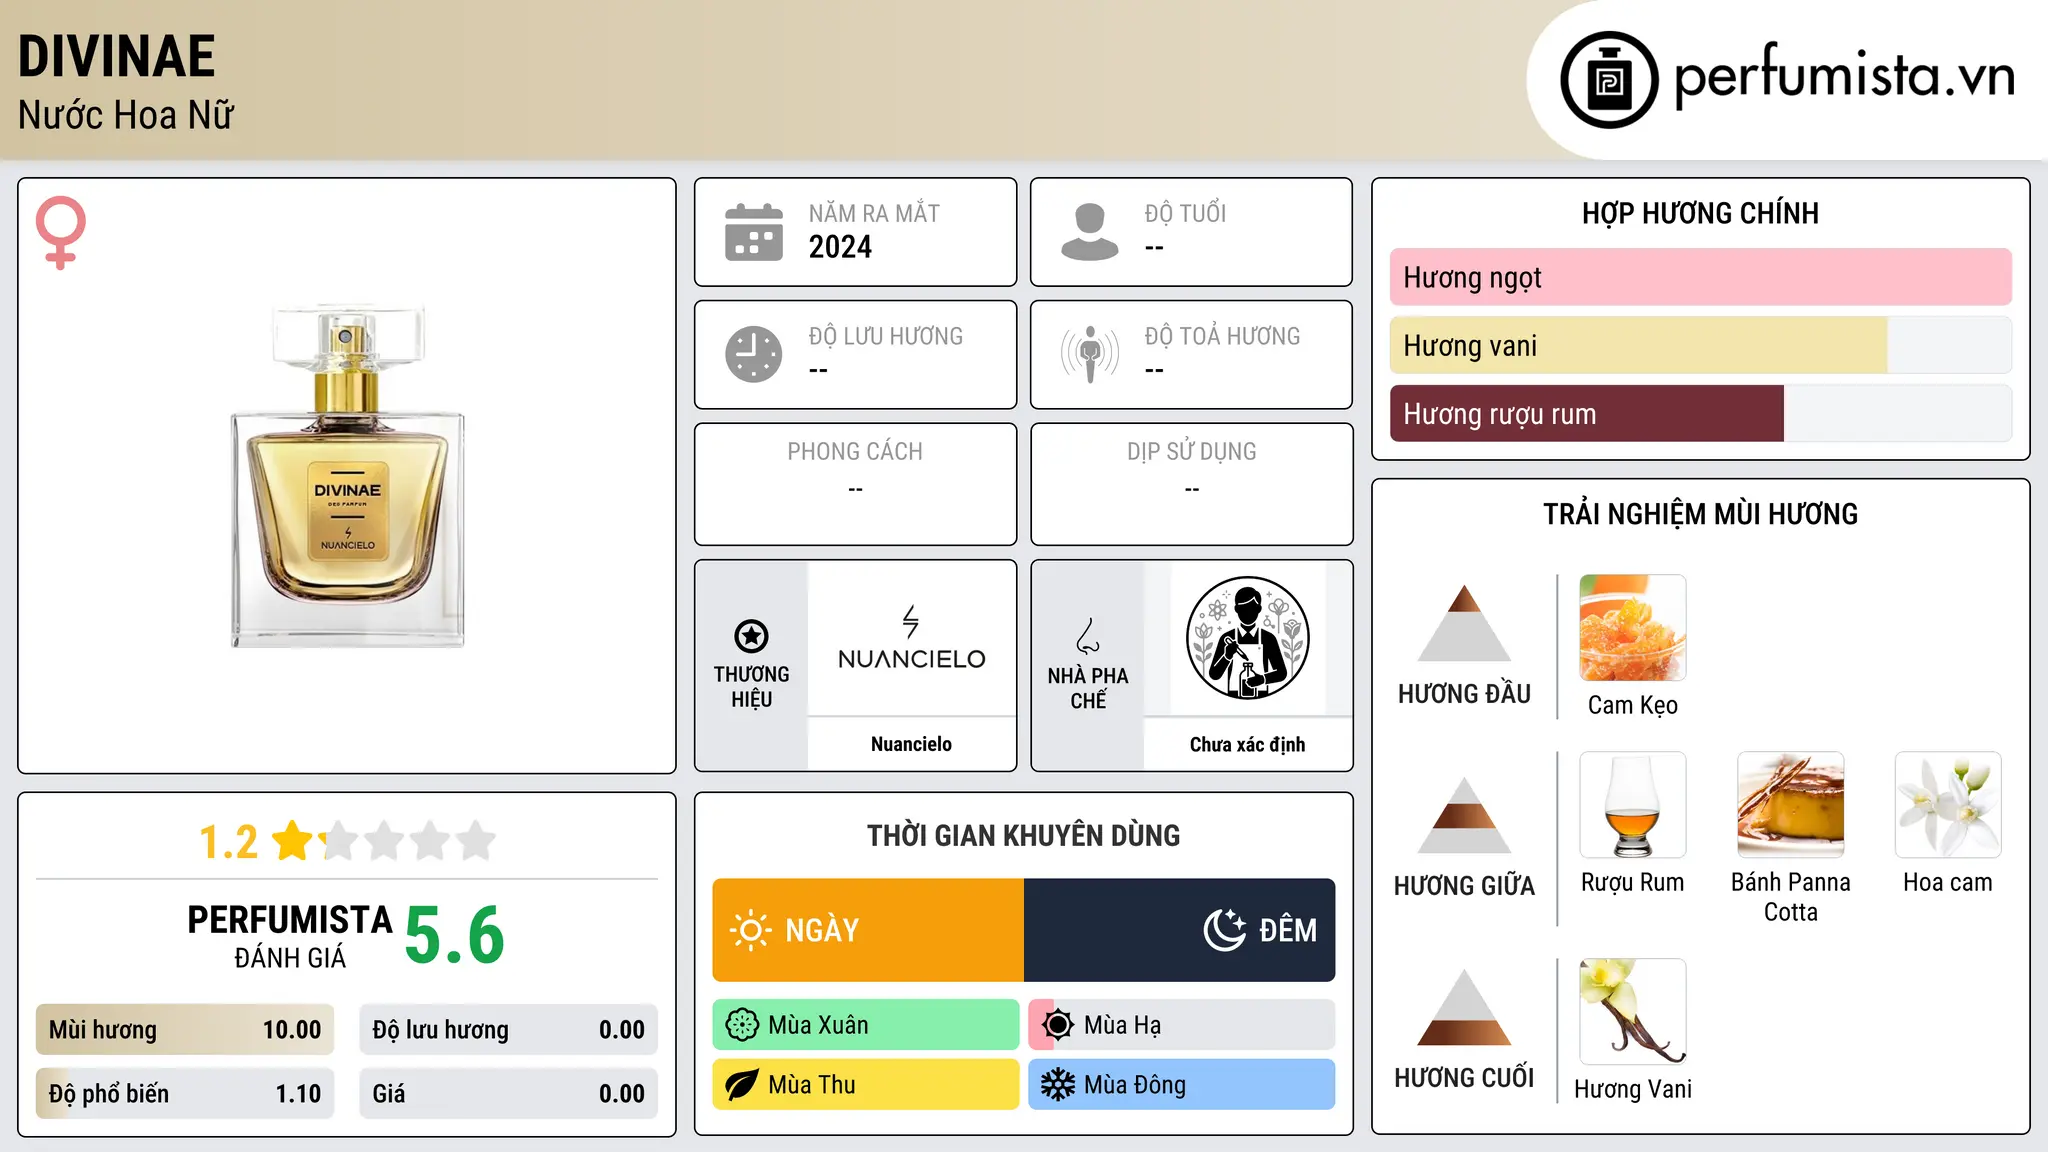The height and width of the screenshot is (1152, 2048).
Task: Click the pink female gender symbol icon
Action: (61, 232)
